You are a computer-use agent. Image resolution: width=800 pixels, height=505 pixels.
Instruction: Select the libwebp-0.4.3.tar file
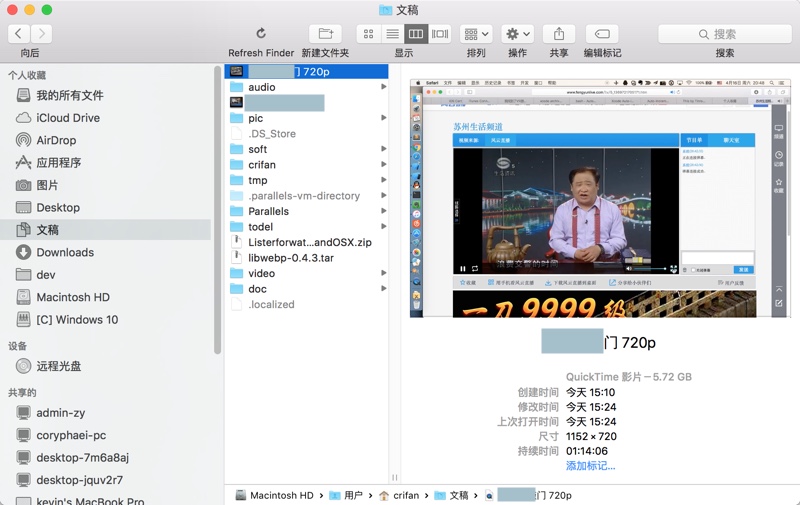pos(291,258)
